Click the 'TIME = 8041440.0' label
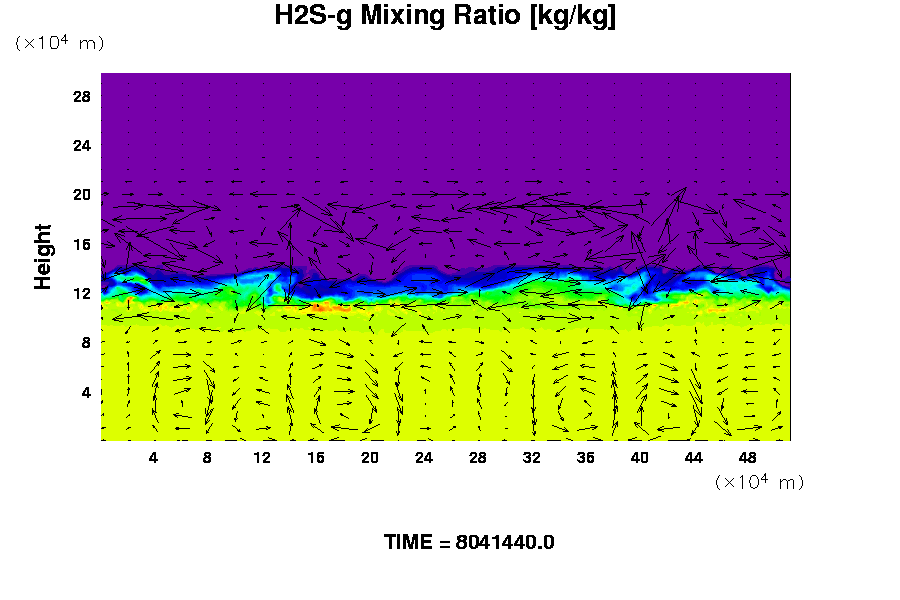The height and width of the screenshot is (600, 900). [469, 542]
